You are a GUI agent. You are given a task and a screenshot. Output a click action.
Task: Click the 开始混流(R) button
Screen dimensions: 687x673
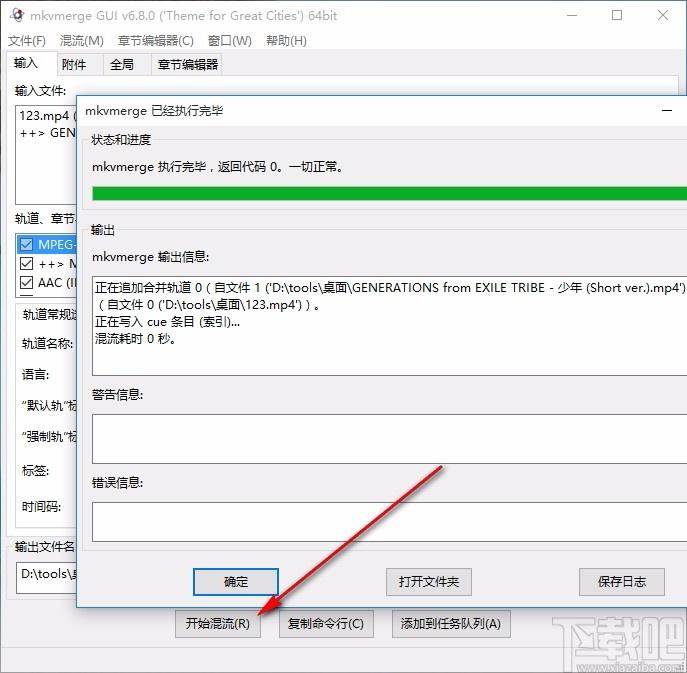[x=218, y=623]
